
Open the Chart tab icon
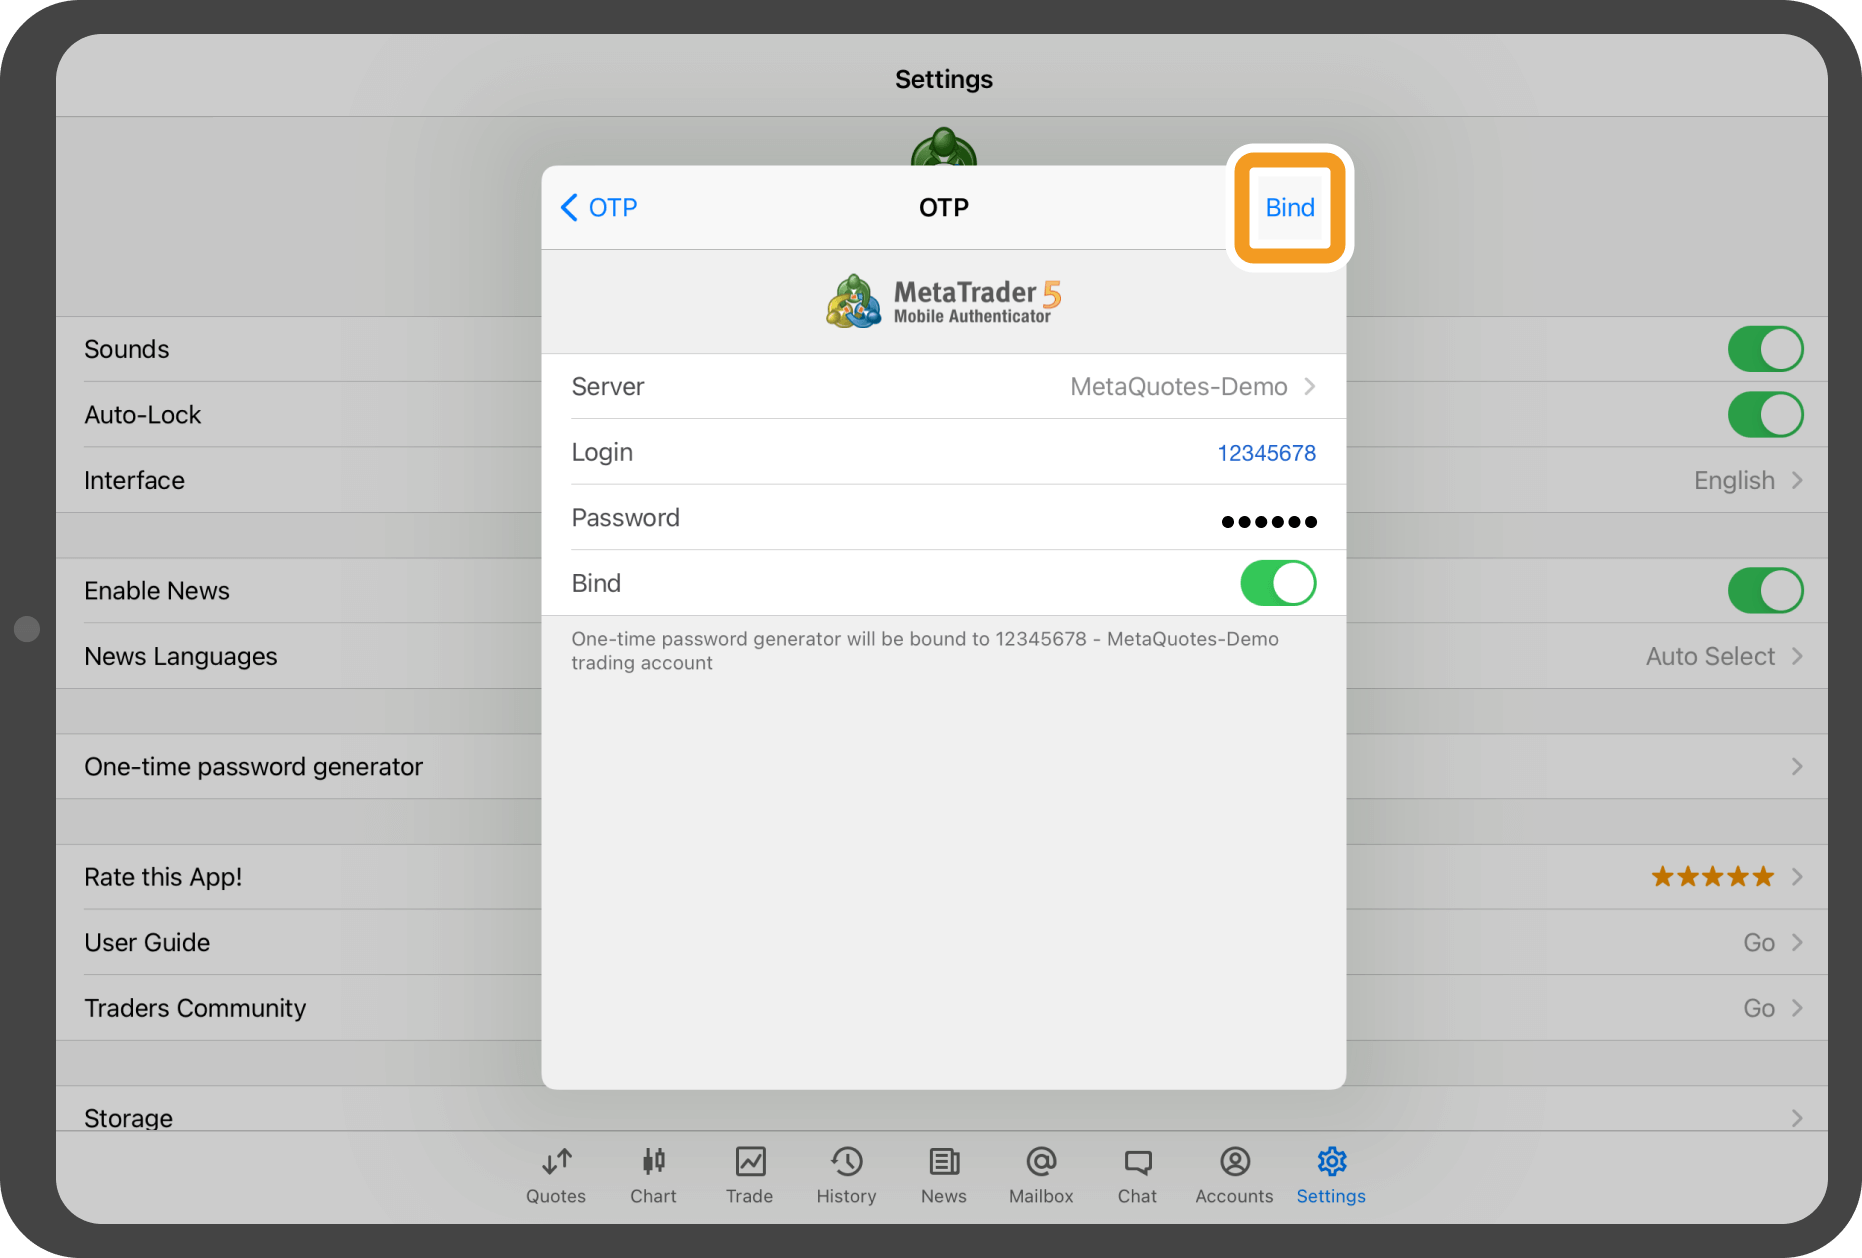[653, 1175]
